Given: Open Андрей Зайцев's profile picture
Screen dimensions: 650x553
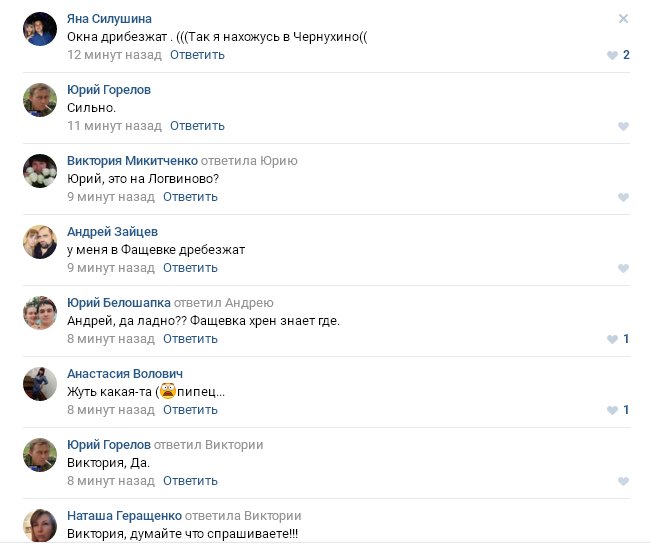Looking at the screenshot, I should coord(39,242).
